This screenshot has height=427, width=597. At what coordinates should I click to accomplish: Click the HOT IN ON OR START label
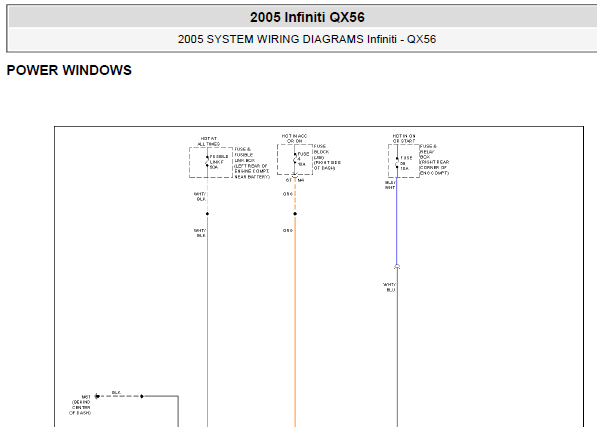404,138
